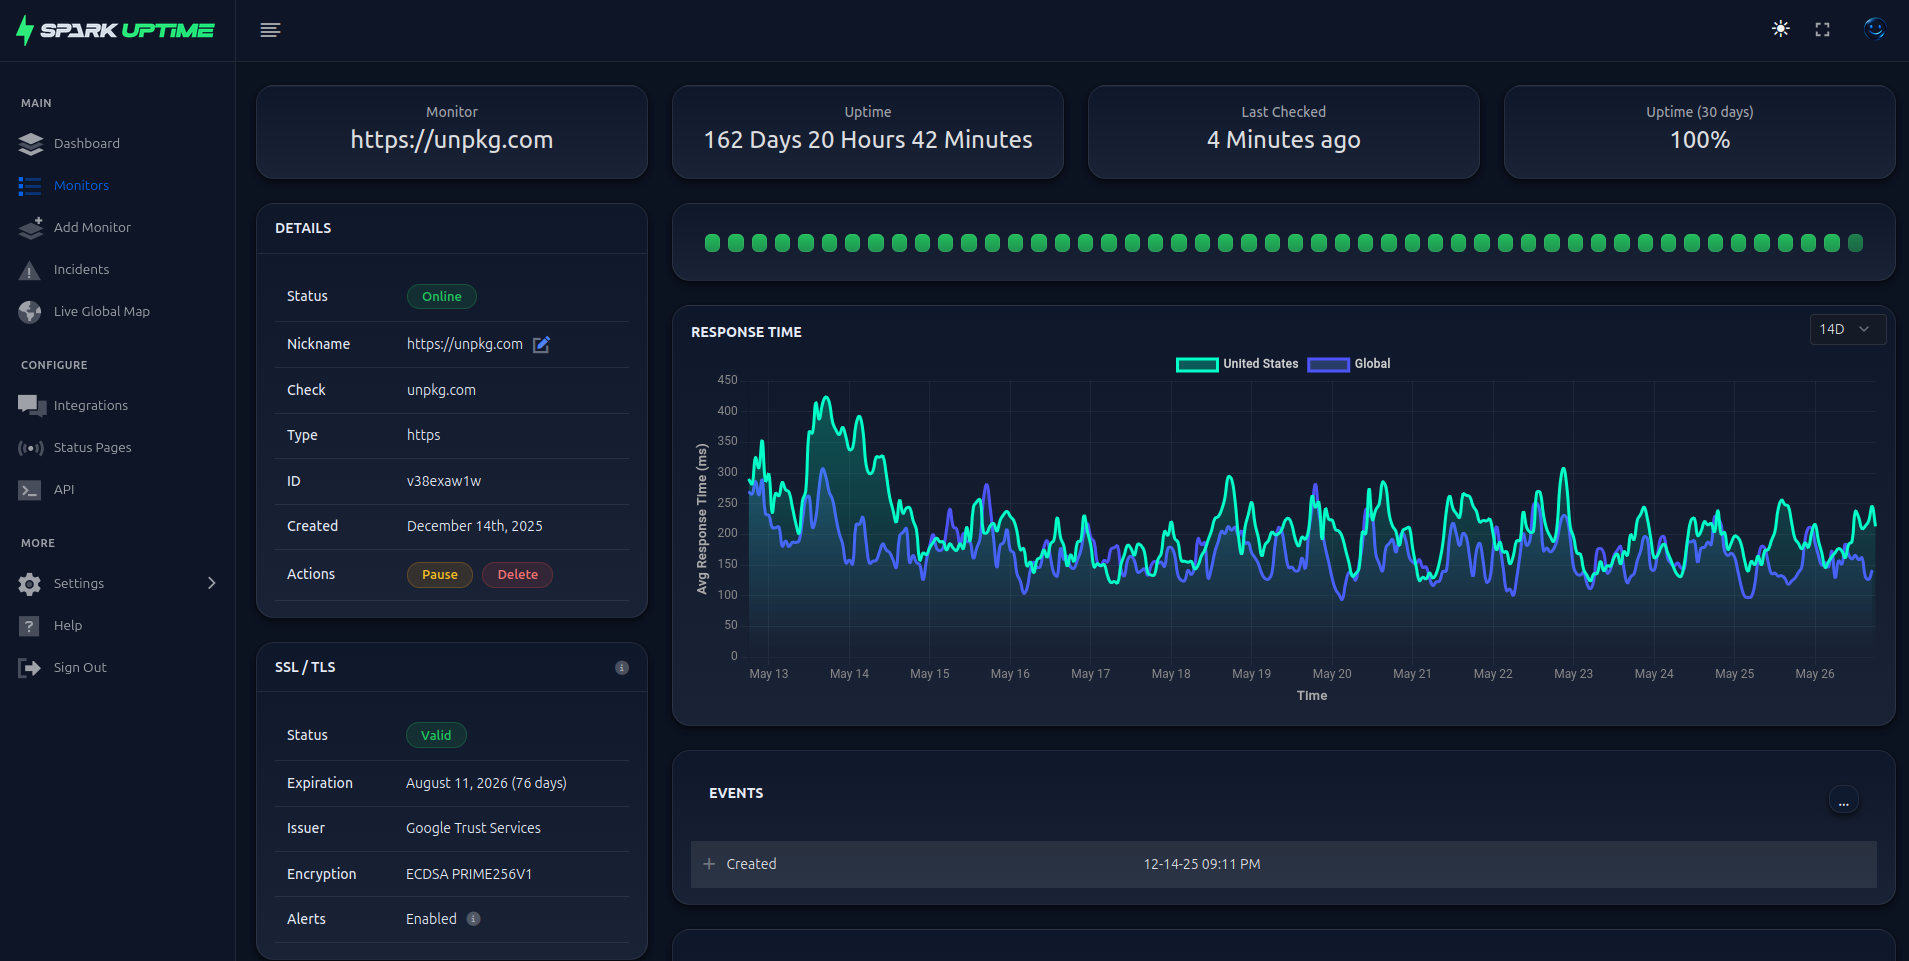Viewport: 1909px width, 961px height.
Task: Open the 14D time range dropdown
Action: (x=1847, y=329)
